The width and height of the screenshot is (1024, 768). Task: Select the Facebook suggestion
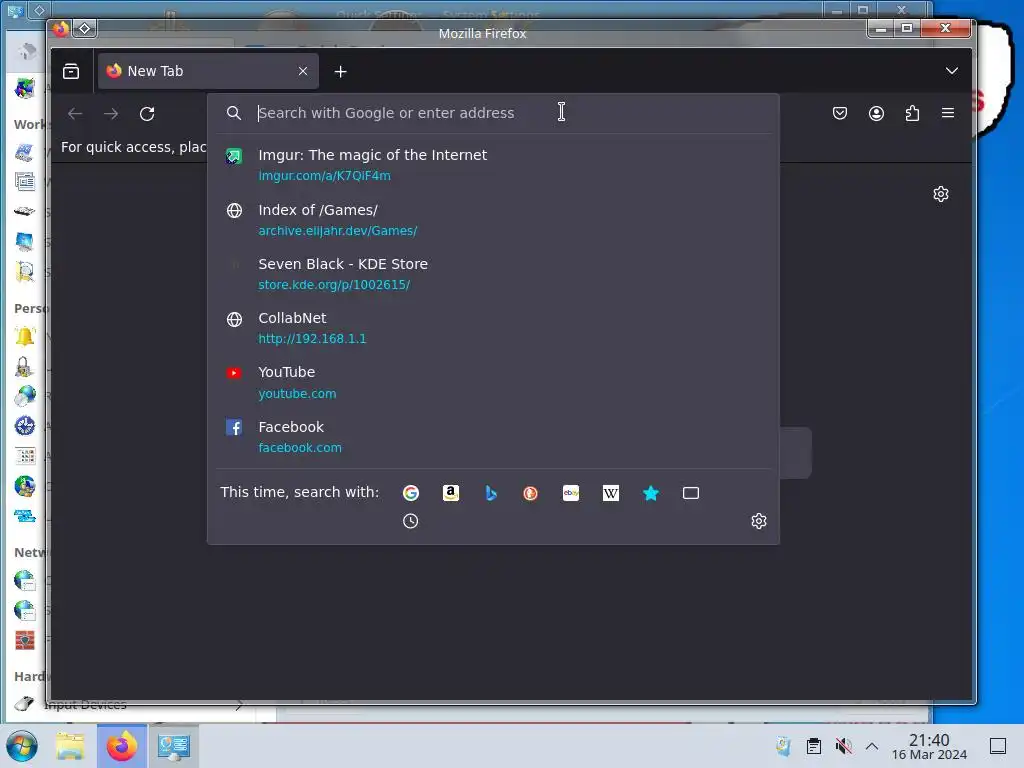(493, 437)
